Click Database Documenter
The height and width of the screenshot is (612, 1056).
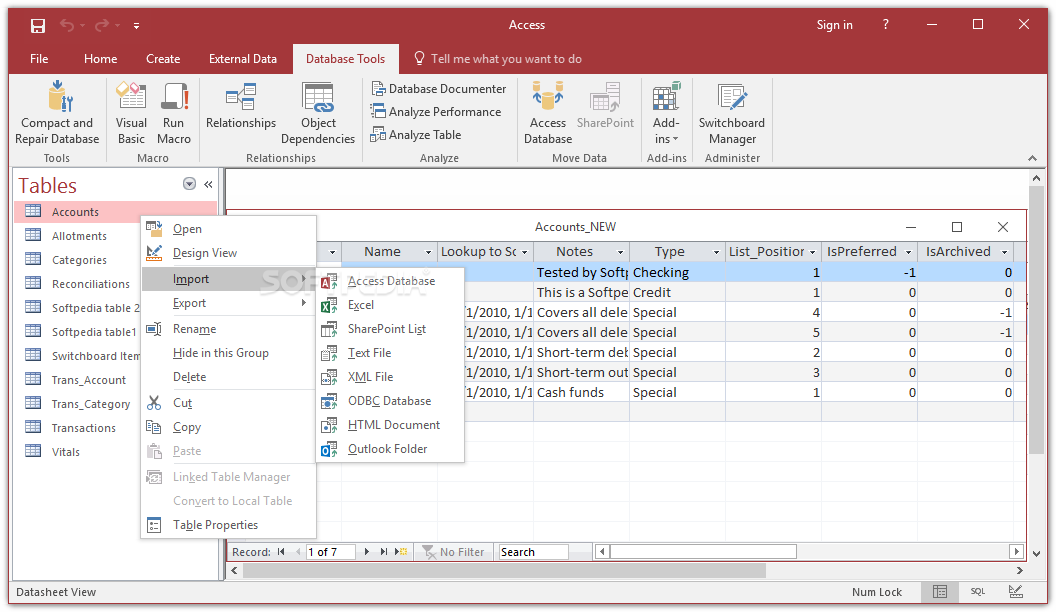(x=438, y=89)
